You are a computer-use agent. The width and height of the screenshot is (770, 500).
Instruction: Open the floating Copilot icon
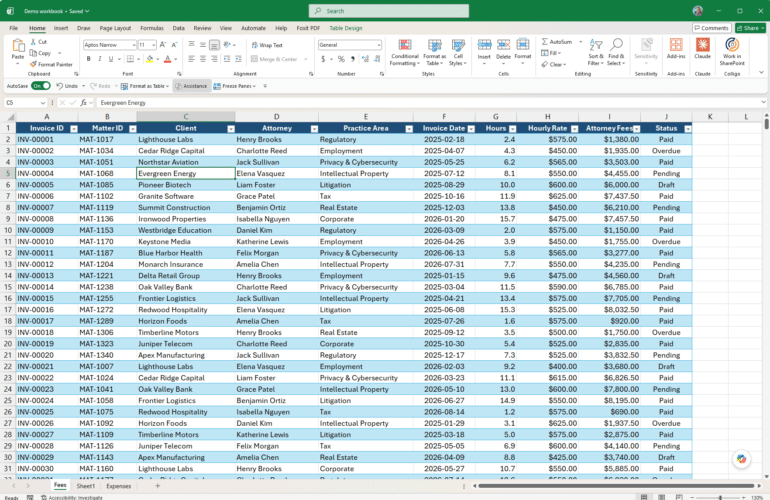[742, 459]
